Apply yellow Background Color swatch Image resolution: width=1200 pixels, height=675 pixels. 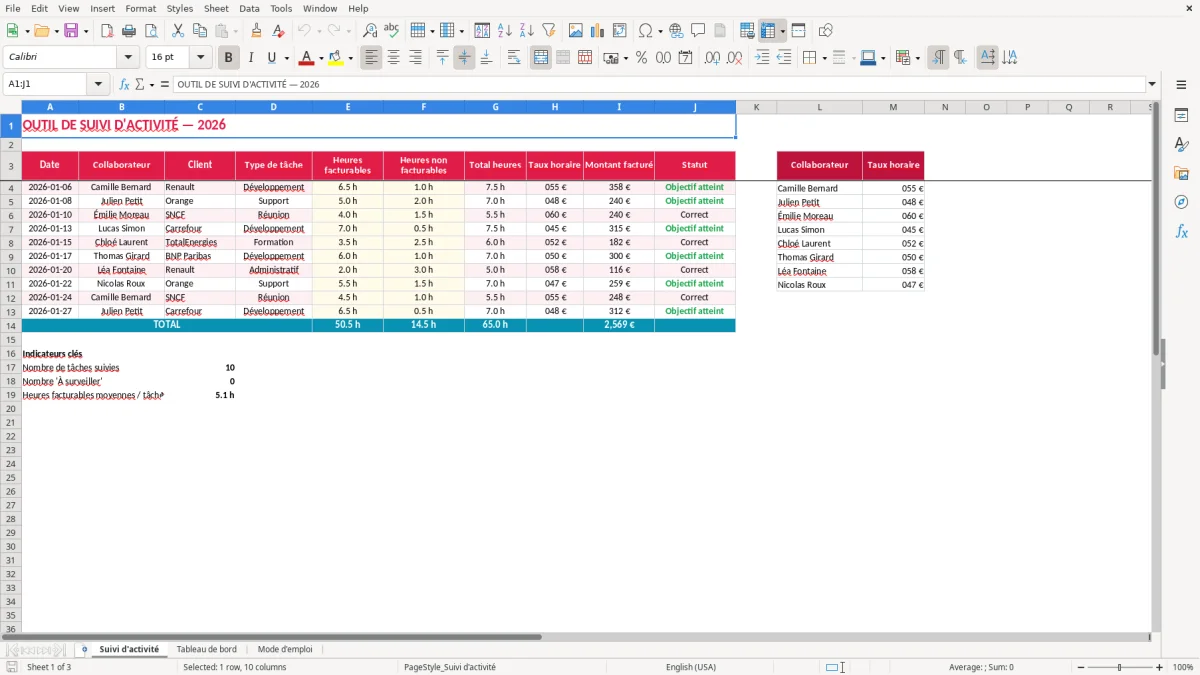pyautogui.click(x=336, y=58)
